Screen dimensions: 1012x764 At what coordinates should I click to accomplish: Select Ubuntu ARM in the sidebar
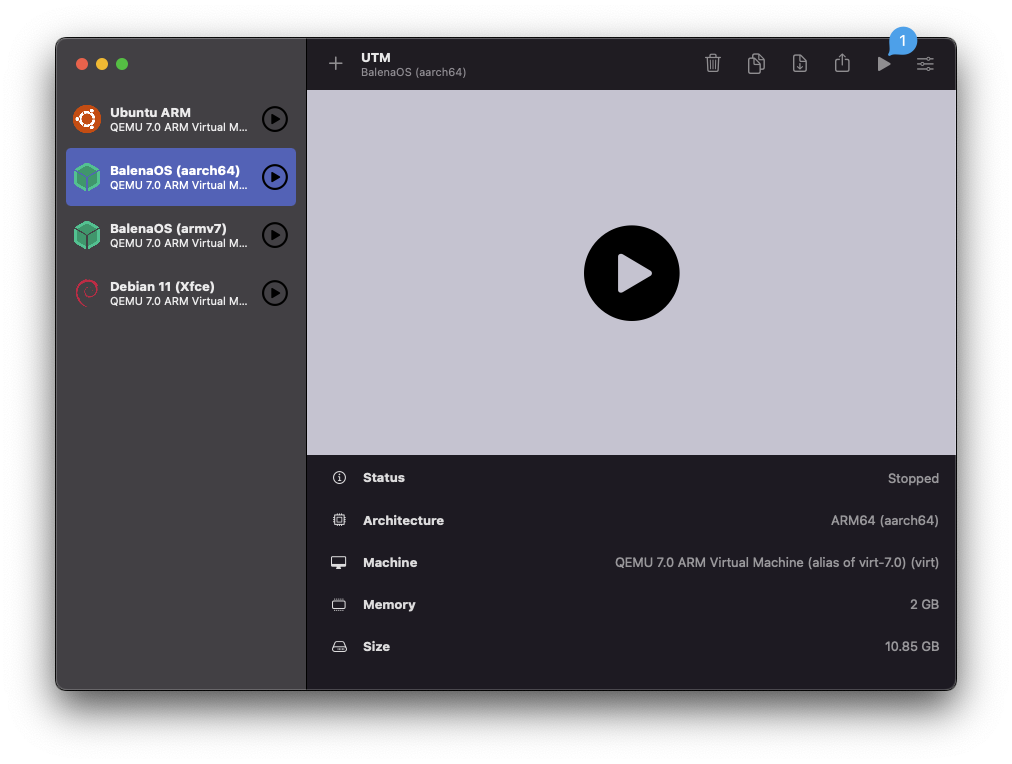pos(181,119)
